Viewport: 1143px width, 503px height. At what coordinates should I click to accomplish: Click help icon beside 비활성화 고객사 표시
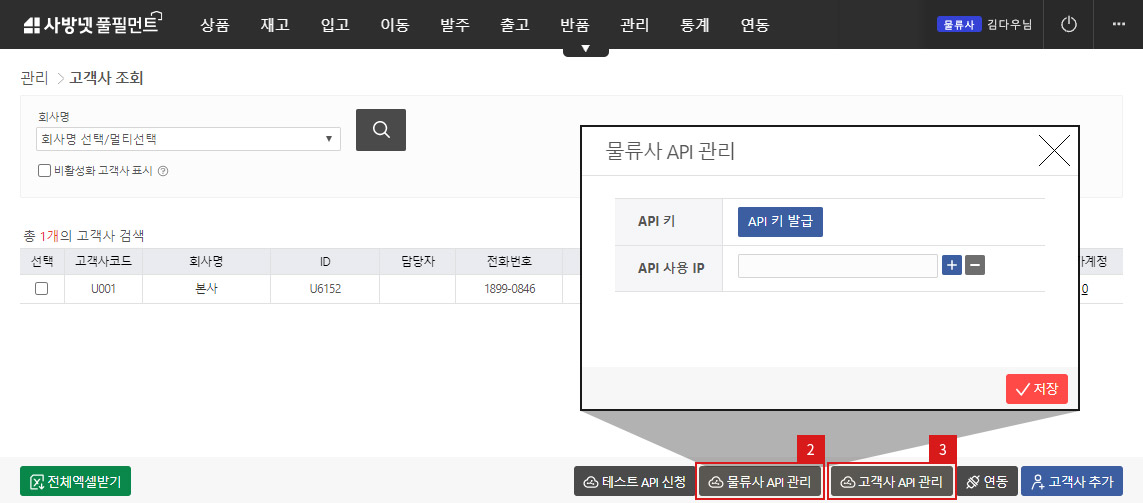point(163,171)
